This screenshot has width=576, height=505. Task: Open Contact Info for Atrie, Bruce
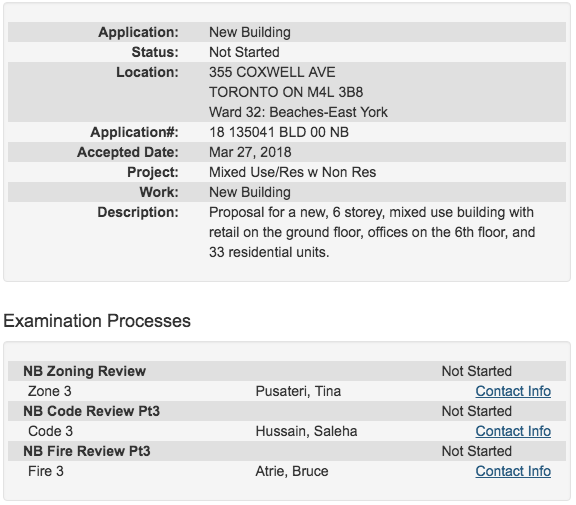(513, 471)
